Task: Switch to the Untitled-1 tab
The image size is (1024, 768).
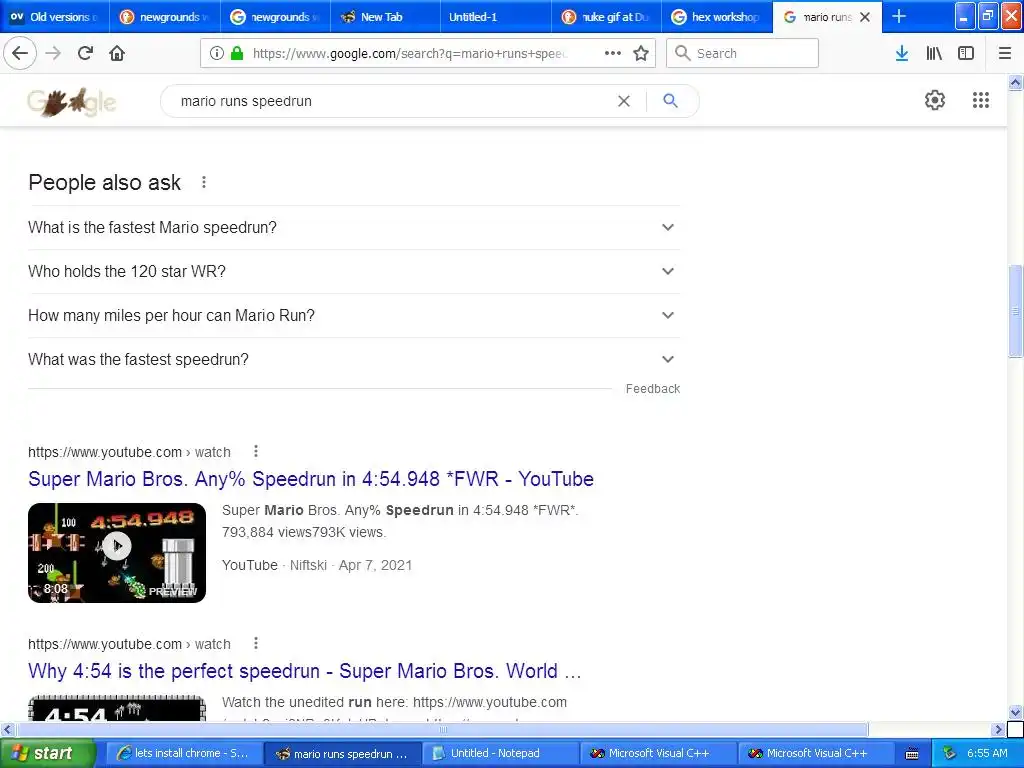Action: tap(496, 17)
